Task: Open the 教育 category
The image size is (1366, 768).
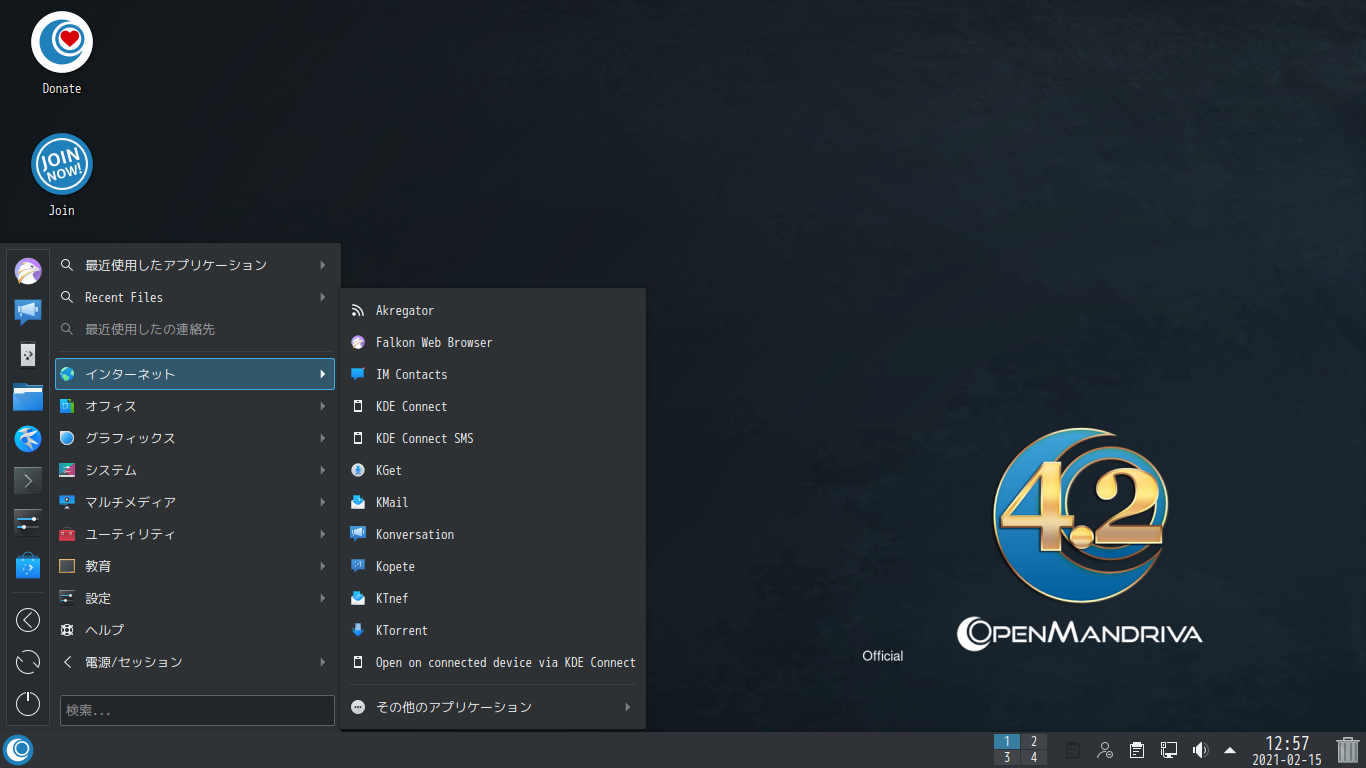Action: [195, 566]
